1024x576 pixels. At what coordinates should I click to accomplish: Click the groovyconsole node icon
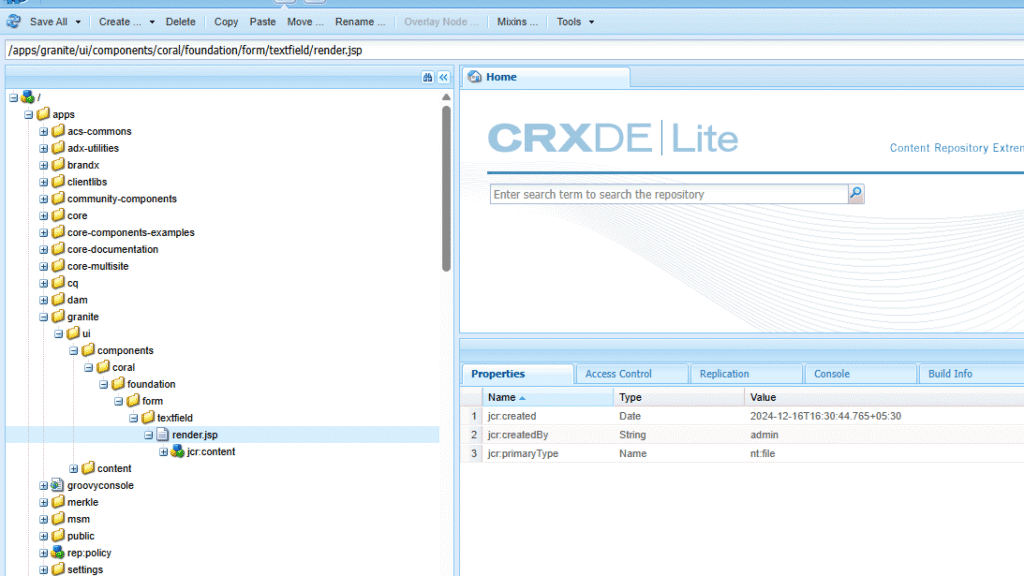coord(57,485)
